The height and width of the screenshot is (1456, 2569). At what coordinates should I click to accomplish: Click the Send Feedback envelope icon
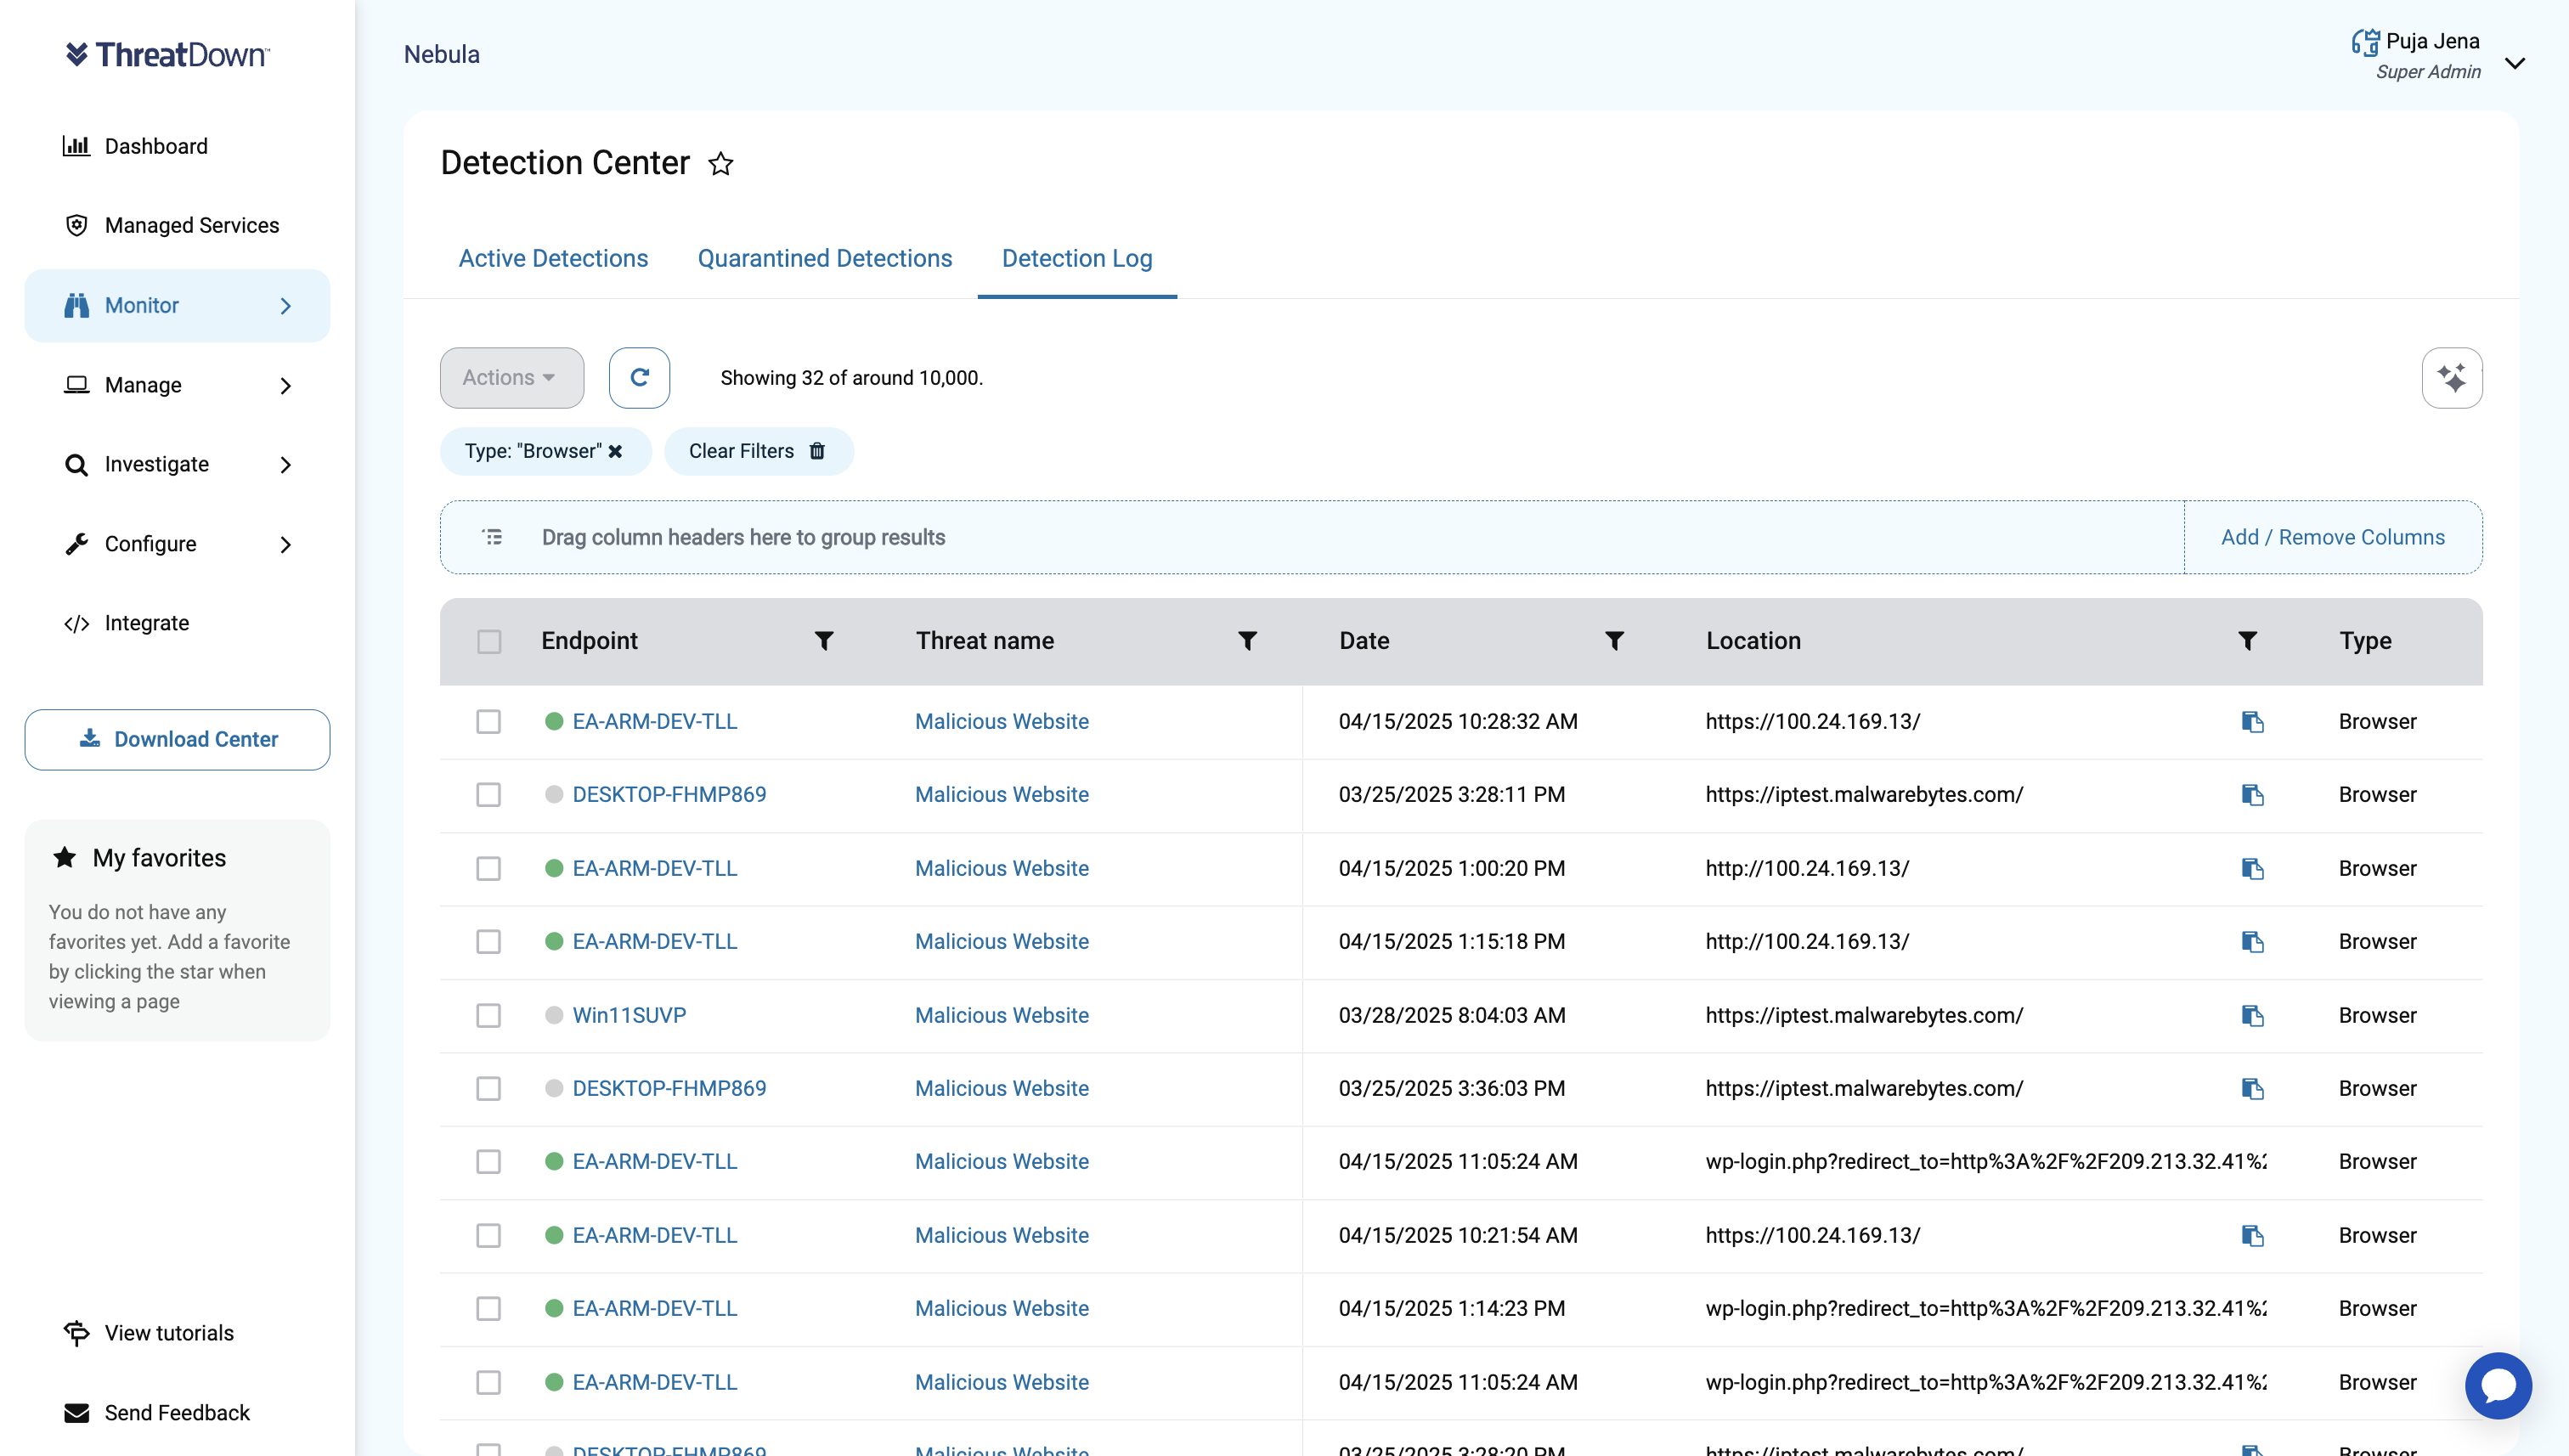(x=76, y=1413)
